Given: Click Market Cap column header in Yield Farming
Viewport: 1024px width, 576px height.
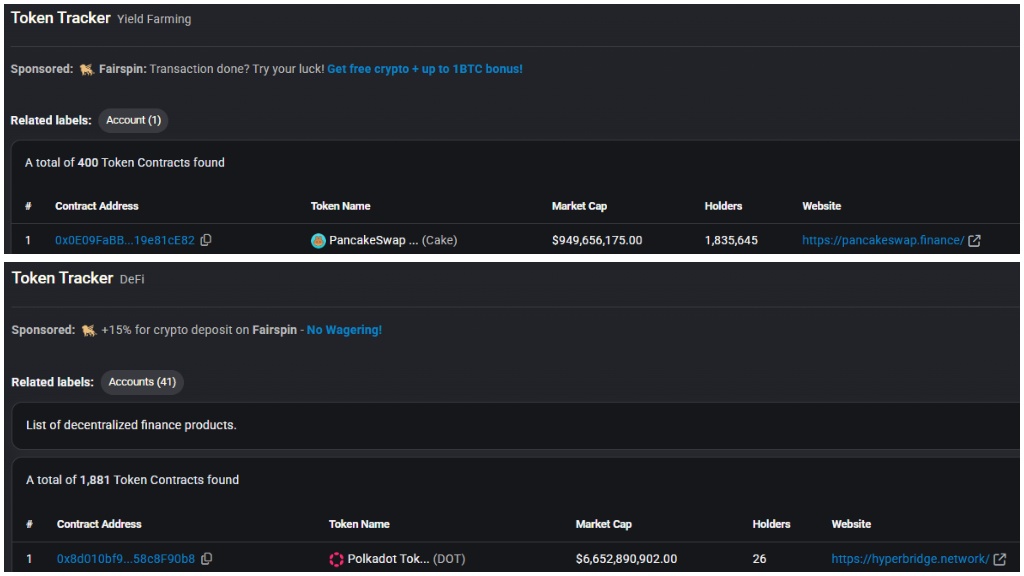Looking at the screenshot, I should click(x=579, y=206).
